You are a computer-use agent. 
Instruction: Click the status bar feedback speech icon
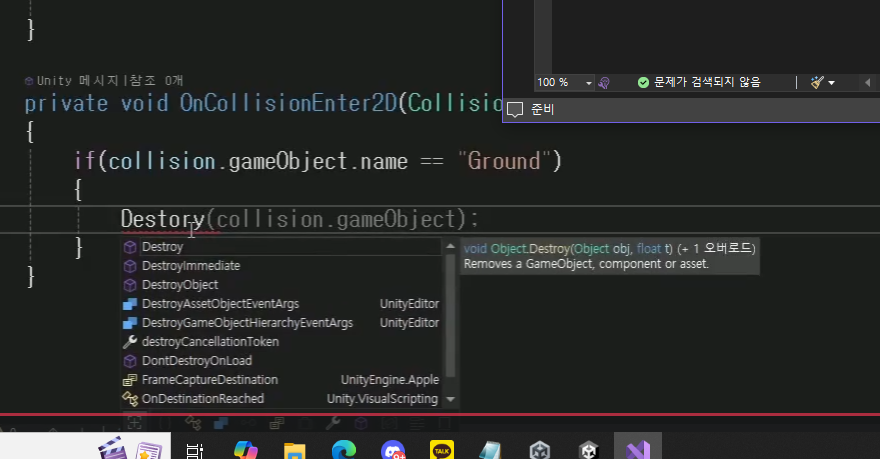515,109
